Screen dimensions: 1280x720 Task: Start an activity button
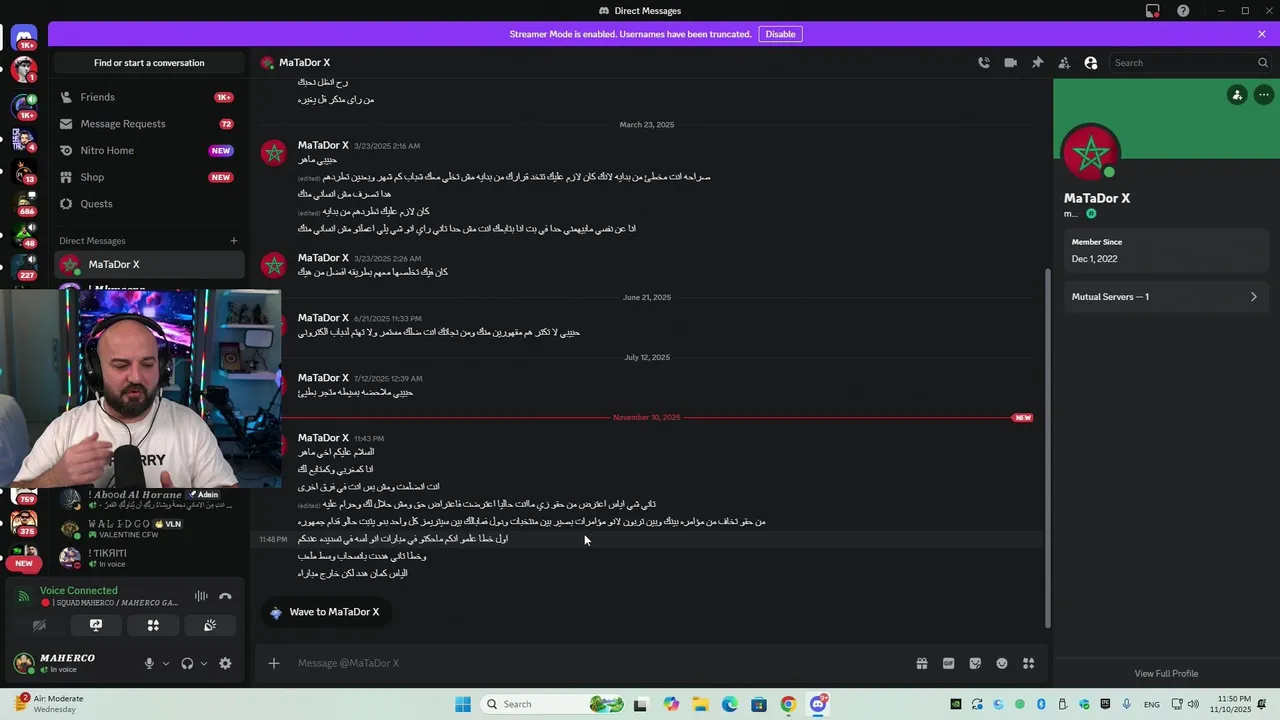pyautogui.click(x=153, y=625)
